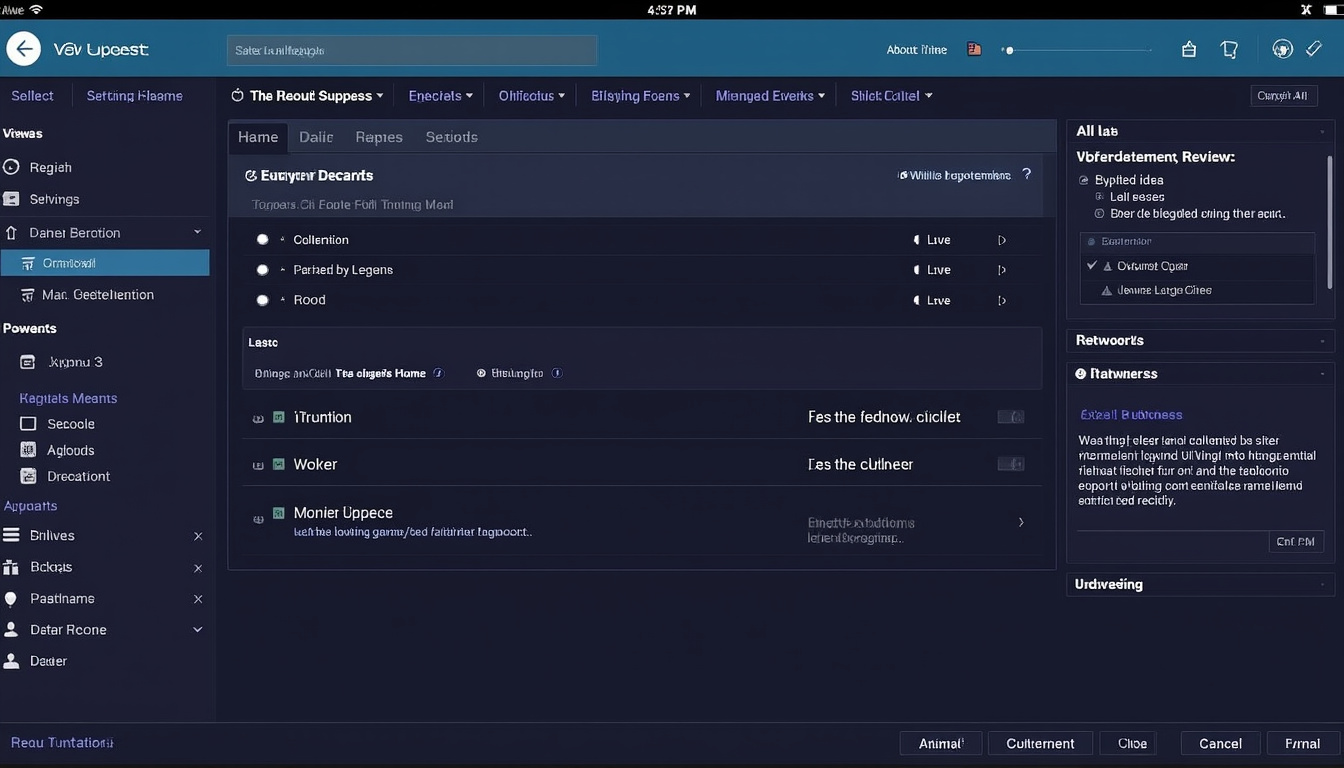Click the help question mark icon
Screen dimensions: 1344x768
click(1026, 174)
